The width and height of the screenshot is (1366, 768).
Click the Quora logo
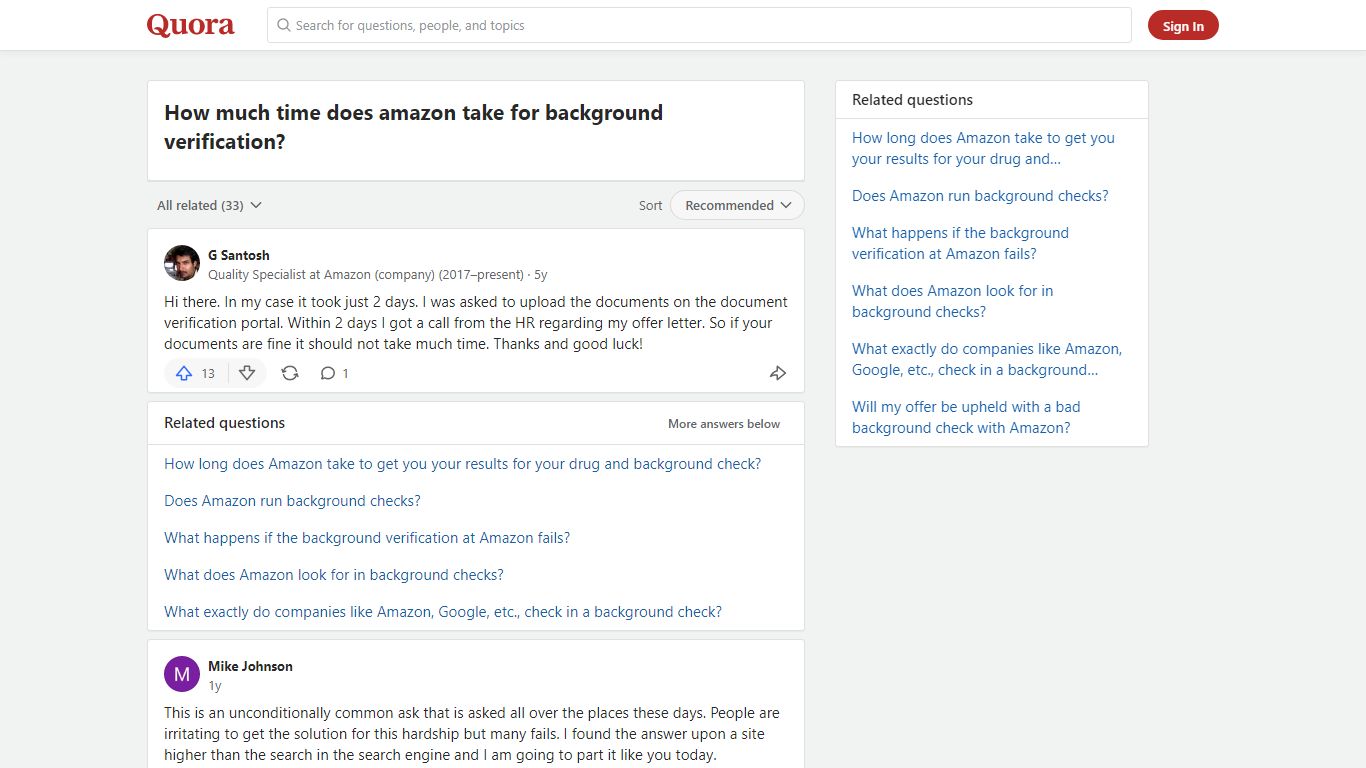point(191,25)
